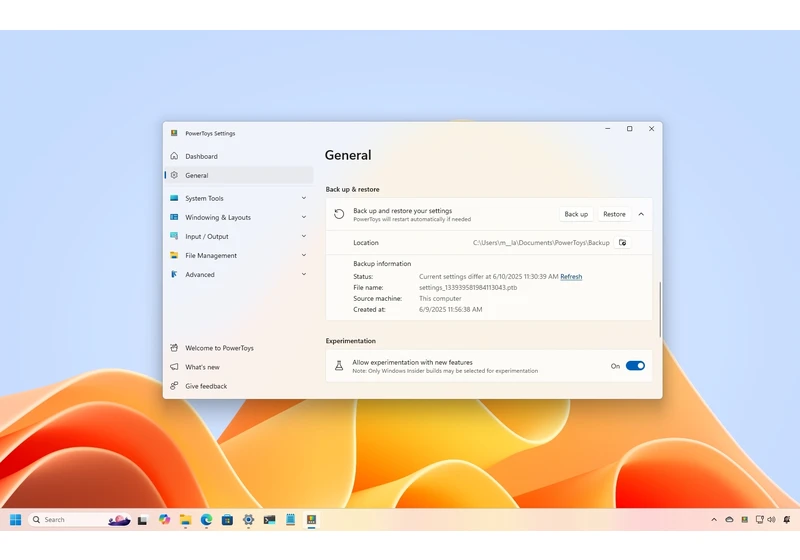
Task: Click the 'This computer' source machine value
Action: click(x=440, y=298)
